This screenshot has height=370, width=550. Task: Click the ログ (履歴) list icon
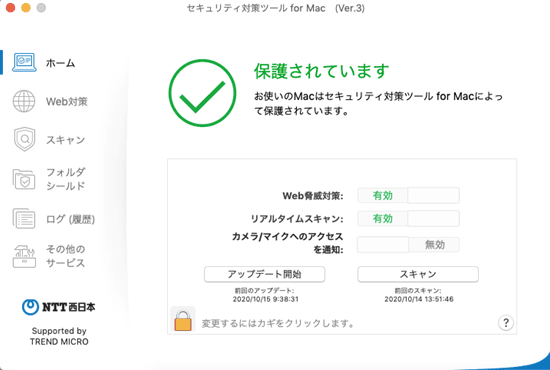[x=24, y=218]
